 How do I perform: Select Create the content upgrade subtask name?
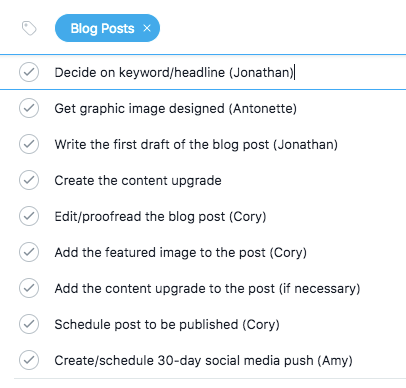click(x=138, y=181)
